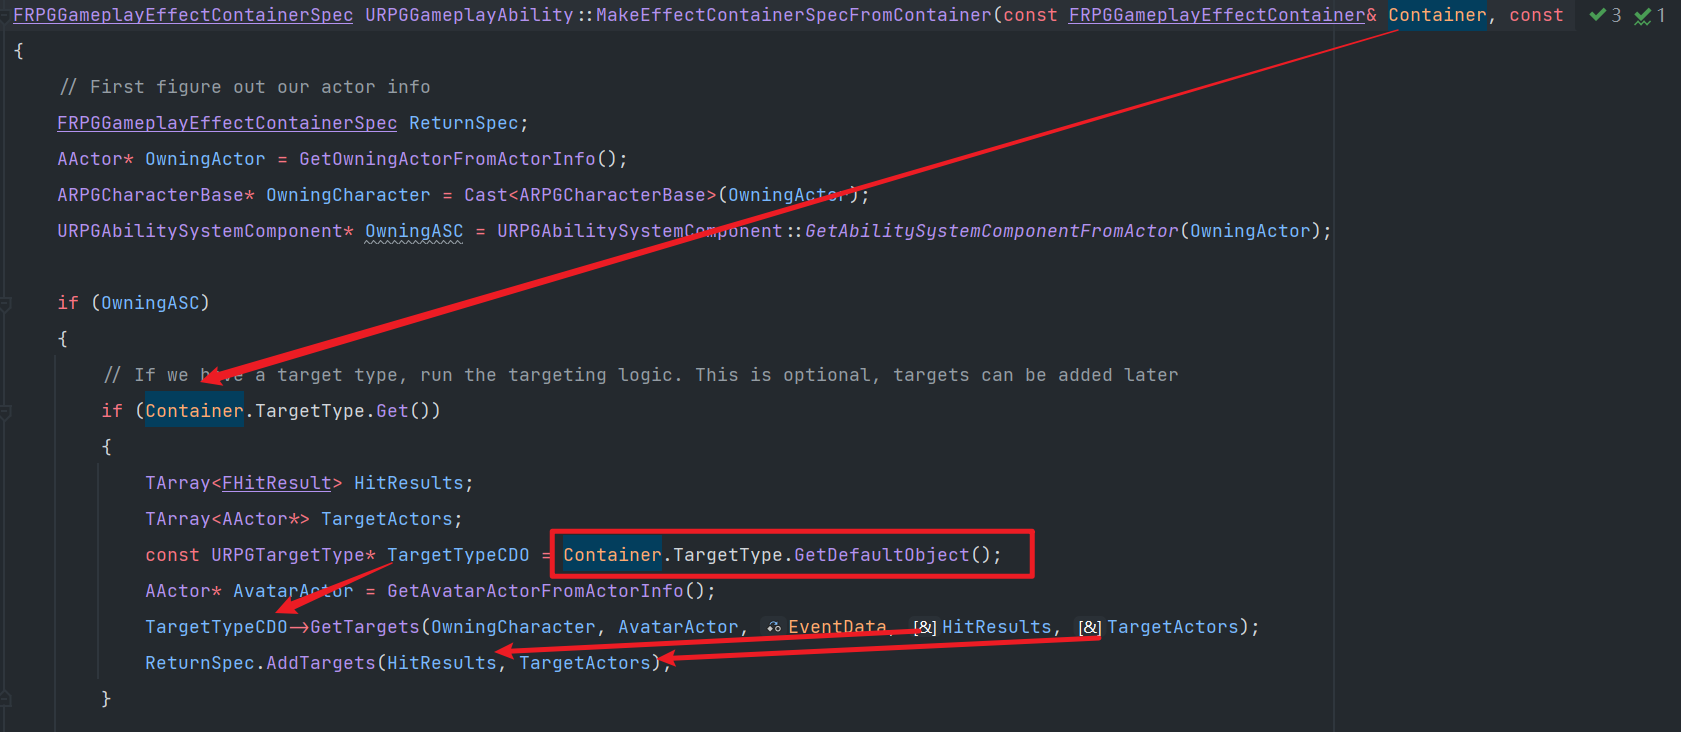
Task: Open the green checkmark hints widget showing 3
Action: 1605,15
